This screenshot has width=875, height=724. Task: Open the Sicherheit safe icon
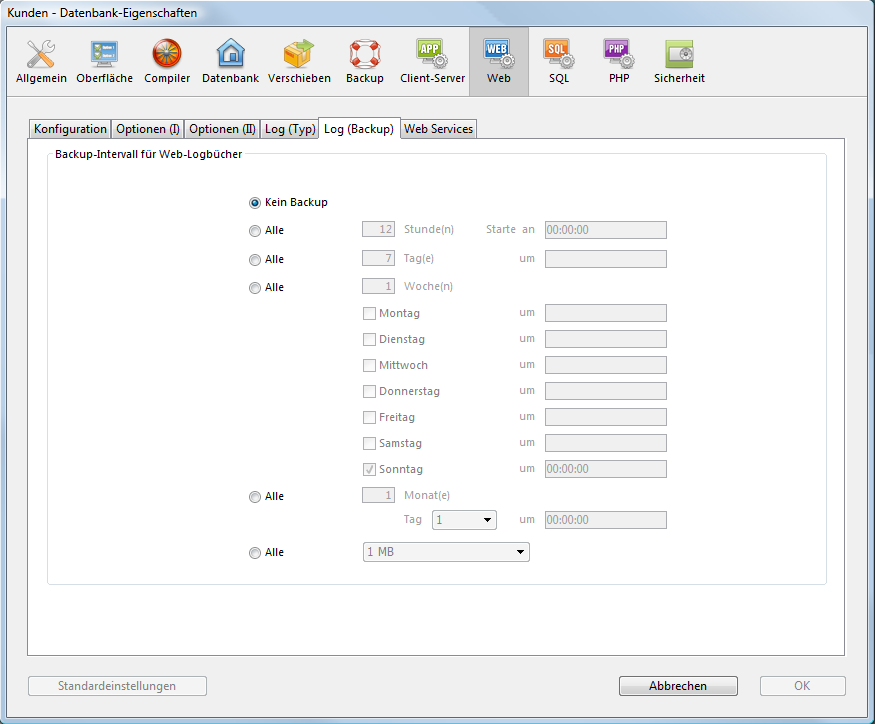[x=679, y=61]
